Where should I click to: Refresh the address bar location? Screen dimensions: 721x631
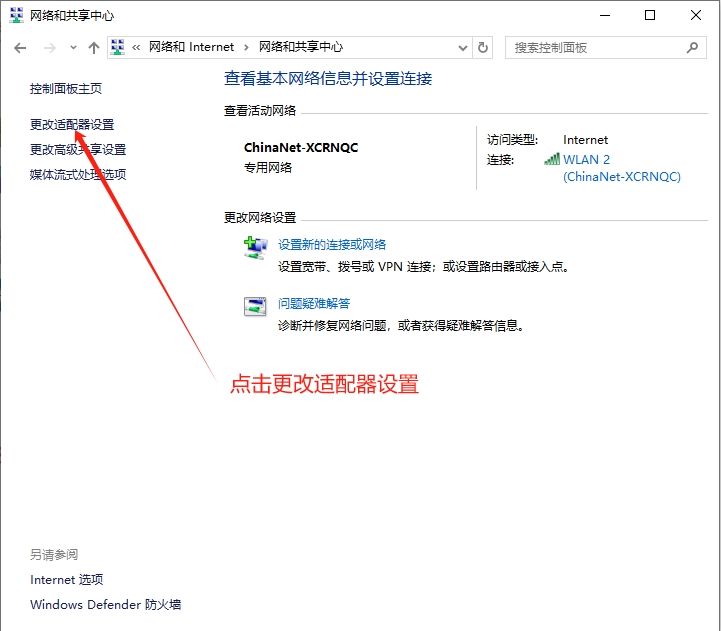tap(484, 47)
